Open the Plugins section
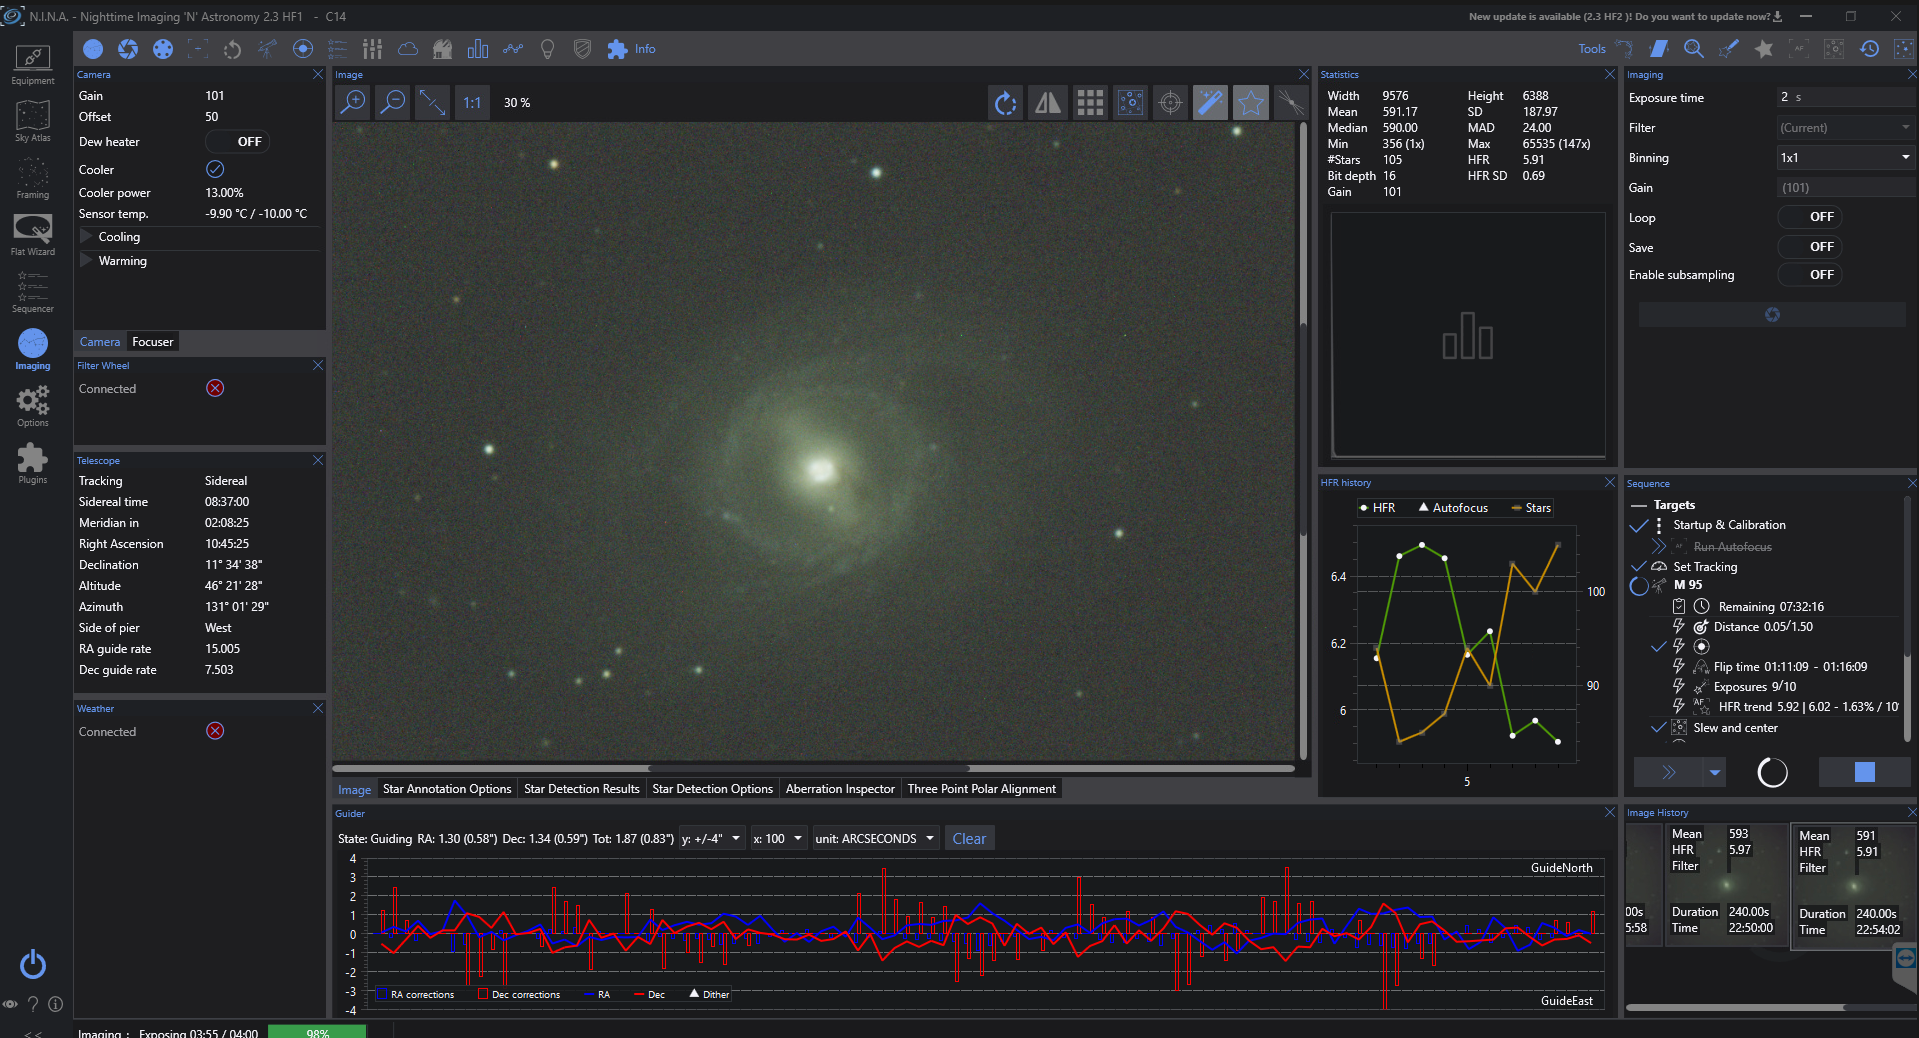The width and height of the screenshot is (1919, 1038). tap(32, 463)
